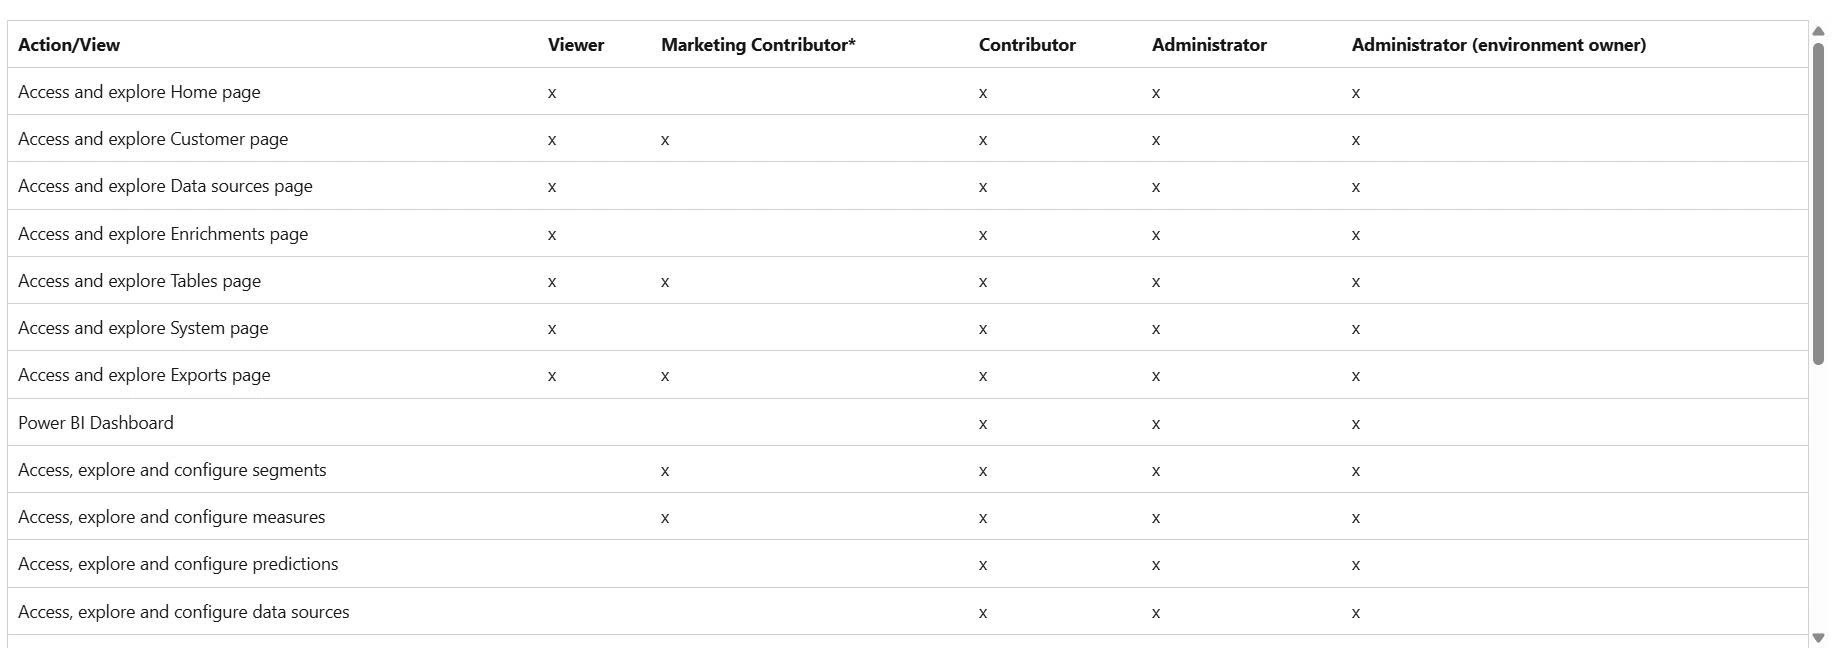Click the Contributor column header
The width and height of the screenshot is (1832, 651).
pos(1027,45)
